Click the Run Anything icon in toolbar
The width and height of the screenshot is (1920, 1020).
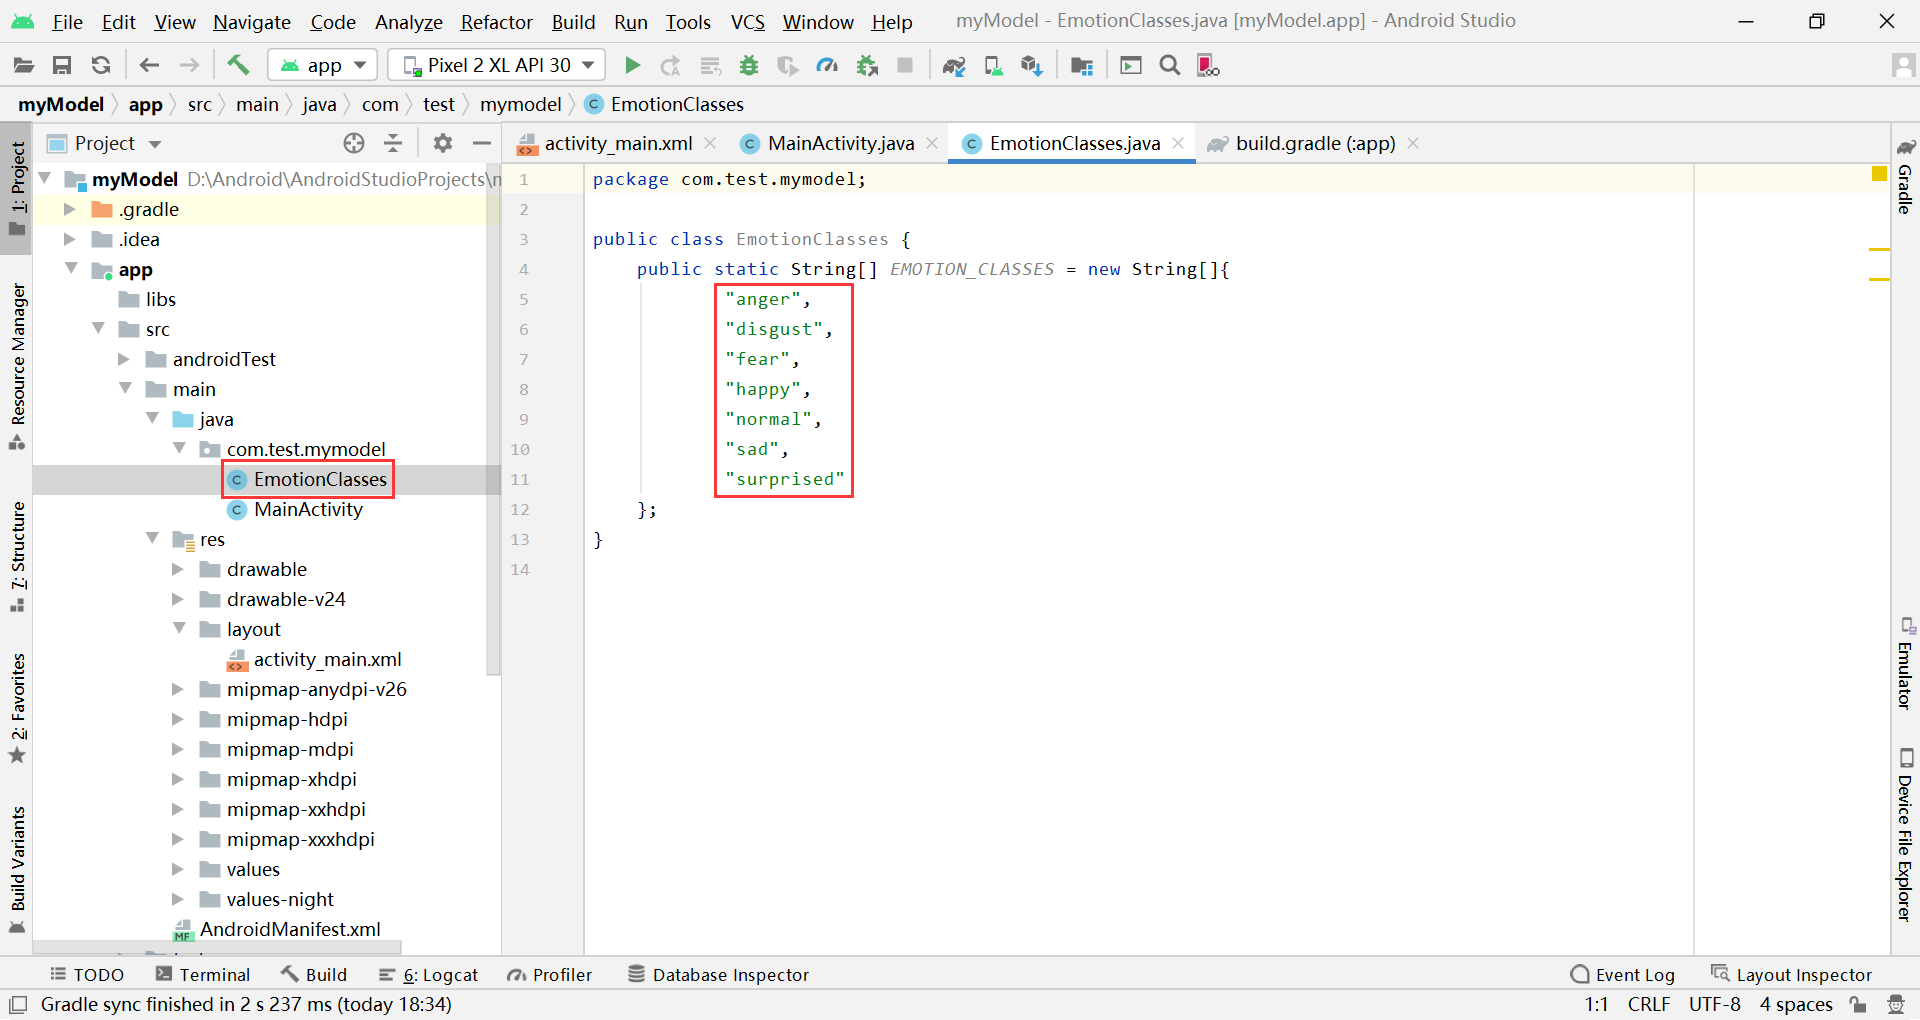click(1130, 66)
